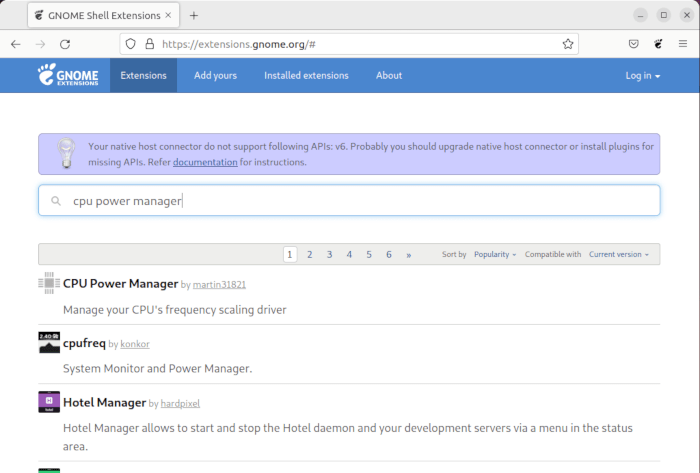700x473 pixels.
Task: Click the CPU Power Manager chip icon
Action: (x=49, y=283)
